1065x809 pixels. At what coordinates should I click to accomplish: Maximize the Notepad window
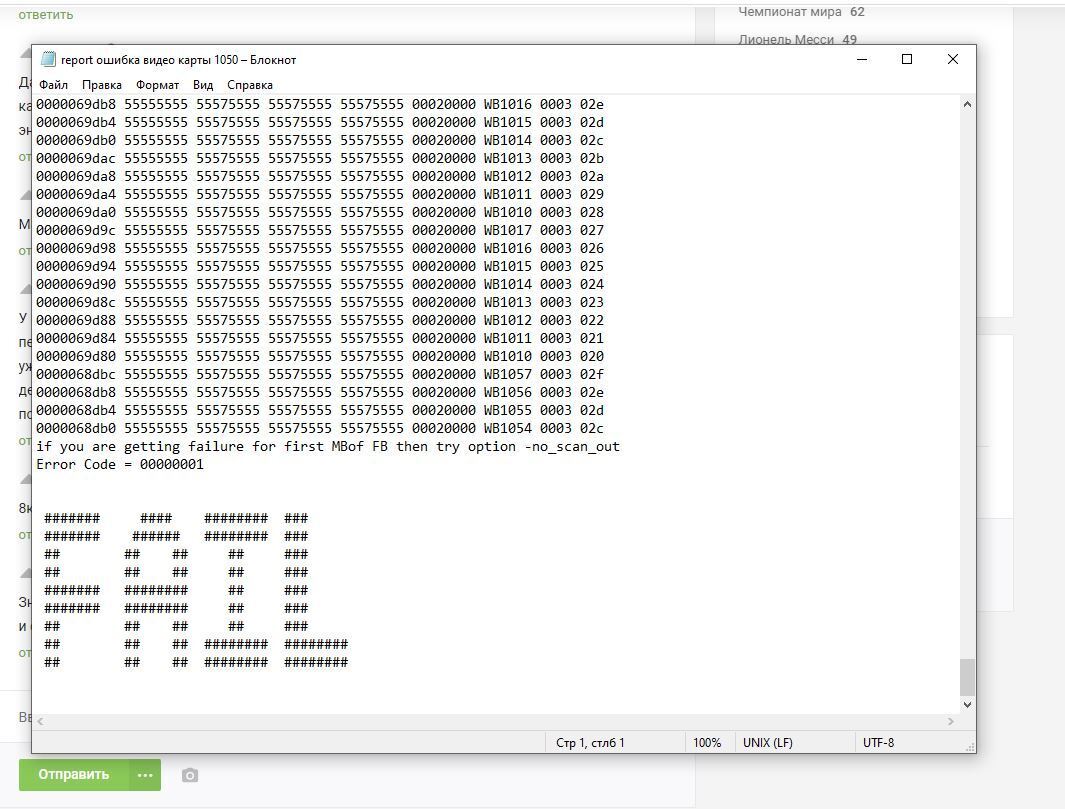(907, 60)
